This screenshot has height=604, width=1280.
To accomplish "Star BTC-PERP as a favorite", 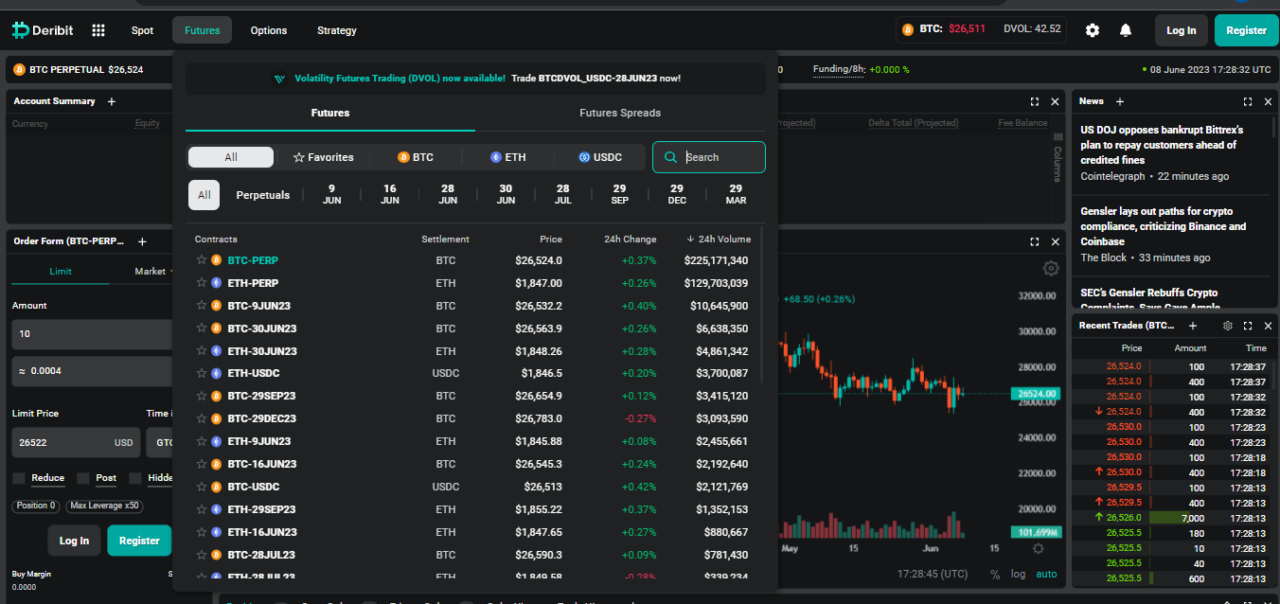I will pyautogui.click(x=199, y=260).
